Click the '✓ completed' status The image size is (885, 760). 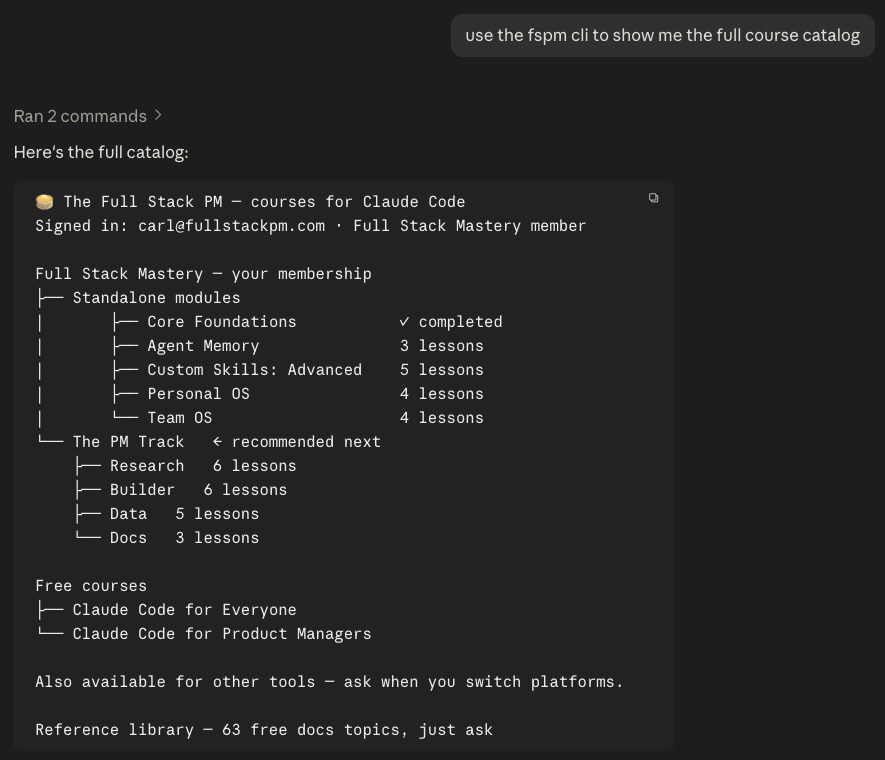451,322
